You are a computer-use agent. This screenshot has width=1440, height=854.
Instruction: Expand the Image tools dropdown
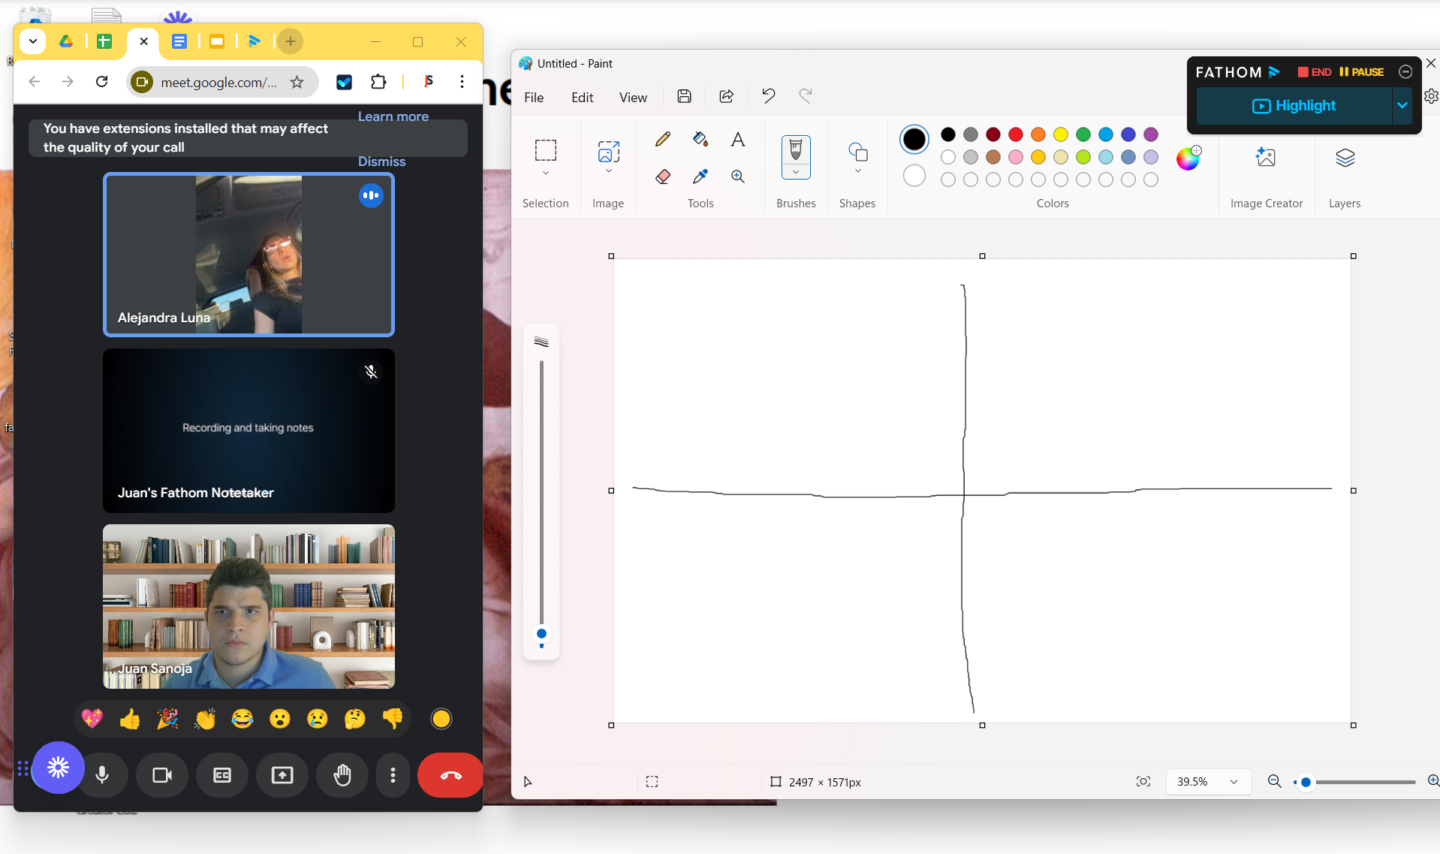point(608,173)
